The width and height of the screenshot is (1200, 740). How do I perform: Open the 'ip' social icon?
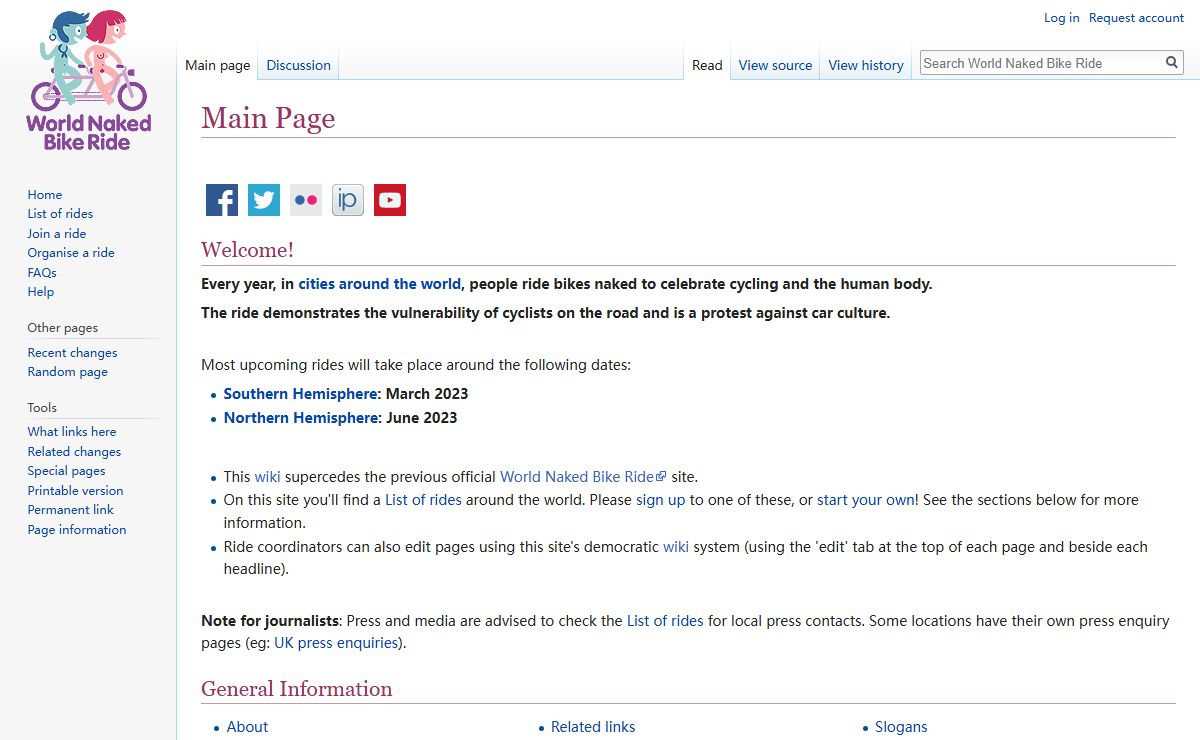click(348, 200)
